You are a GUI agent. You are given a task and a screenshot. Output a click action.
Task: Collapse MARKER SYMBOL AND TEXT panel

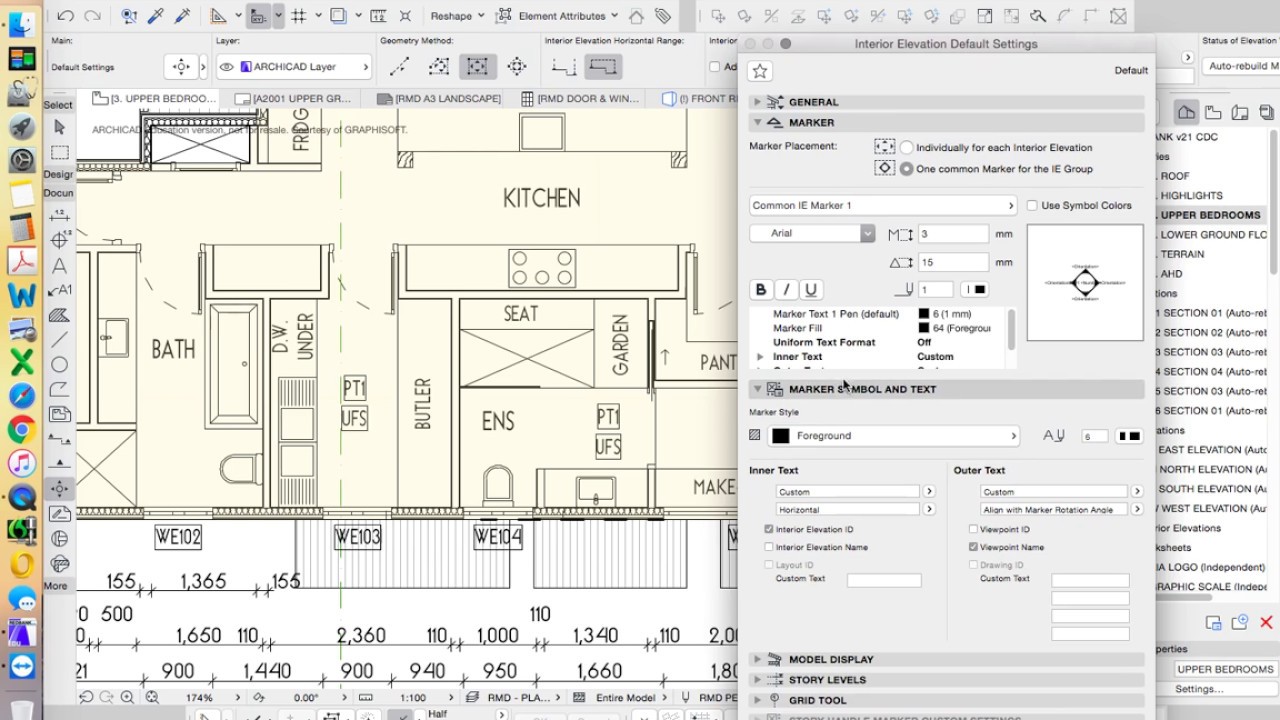pyautogui.click(x=757, y=389)
